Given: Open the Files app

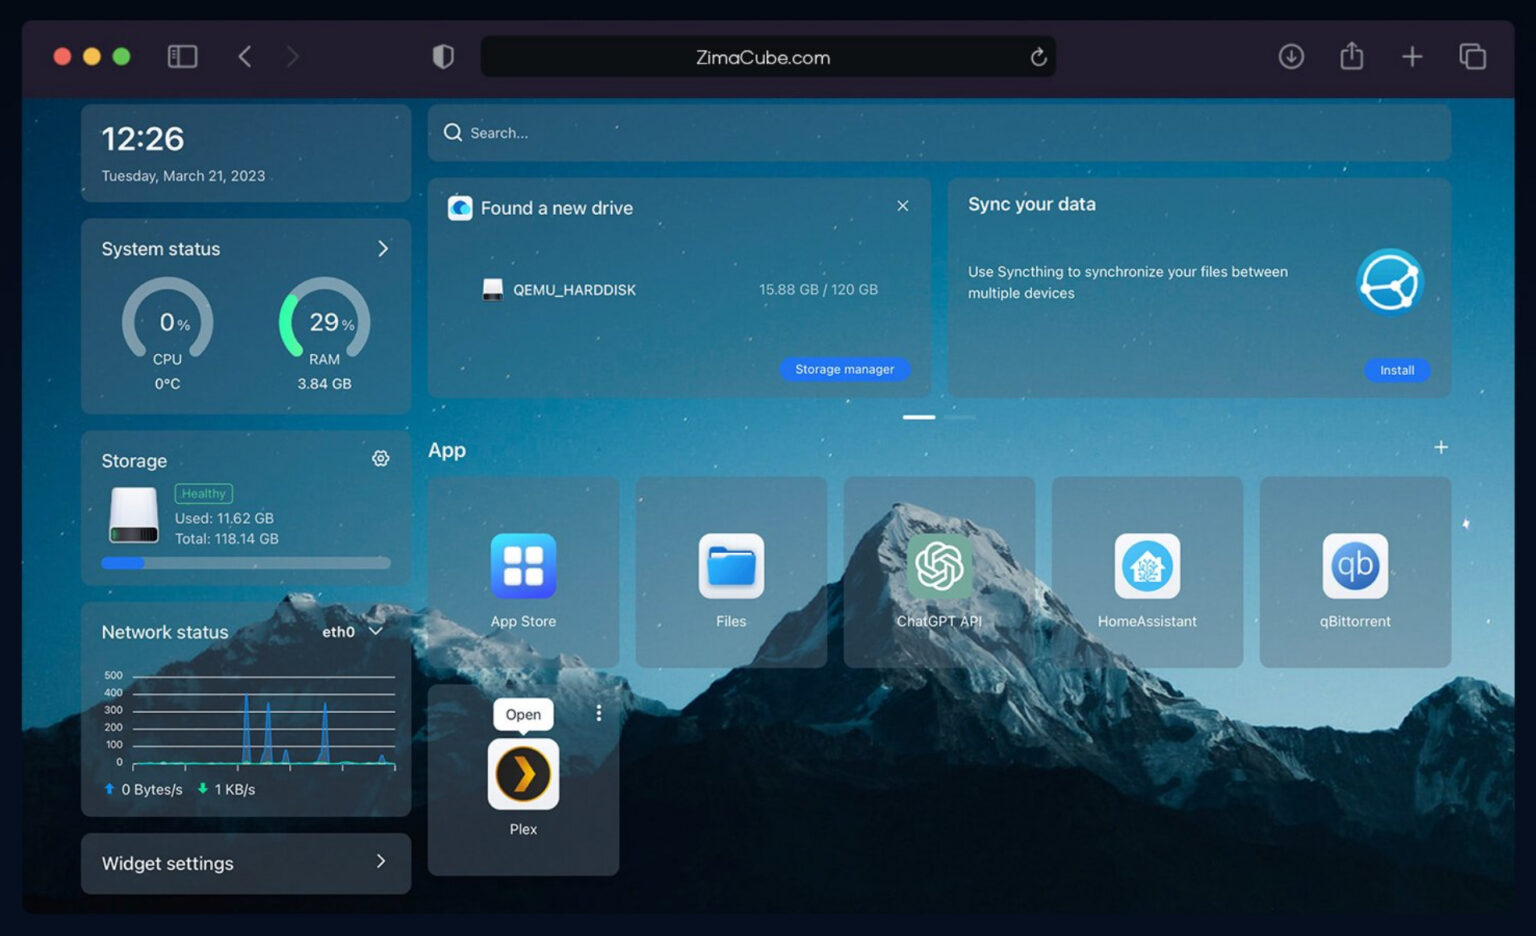Looking at the screenshot, I should (x=731, y=566).
